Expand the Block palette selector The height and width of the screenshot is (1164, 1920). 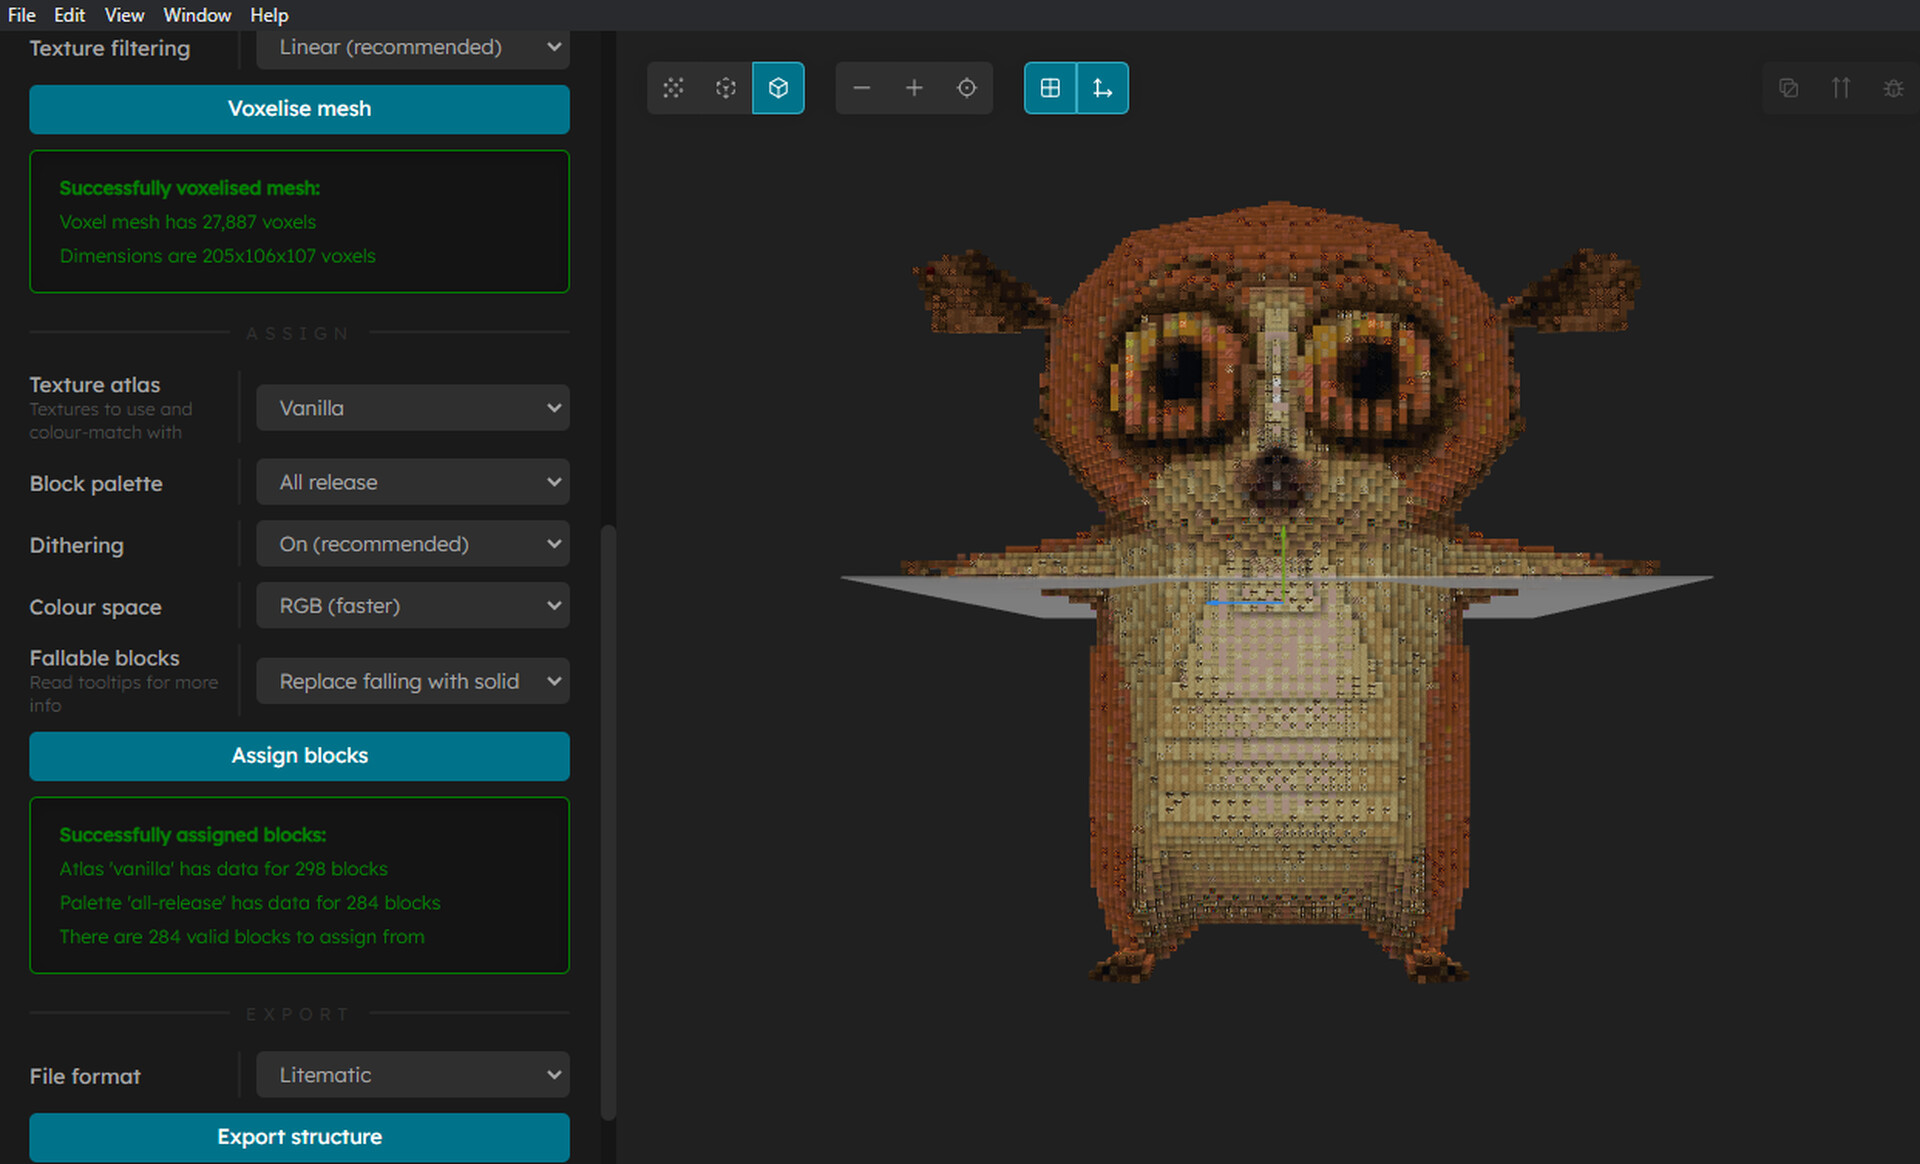[412, 481]
